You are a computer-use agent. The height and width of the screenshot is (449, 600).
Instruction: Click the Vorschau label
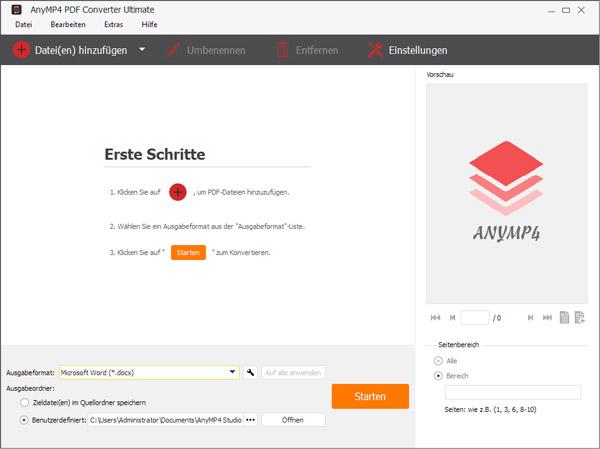440,75
